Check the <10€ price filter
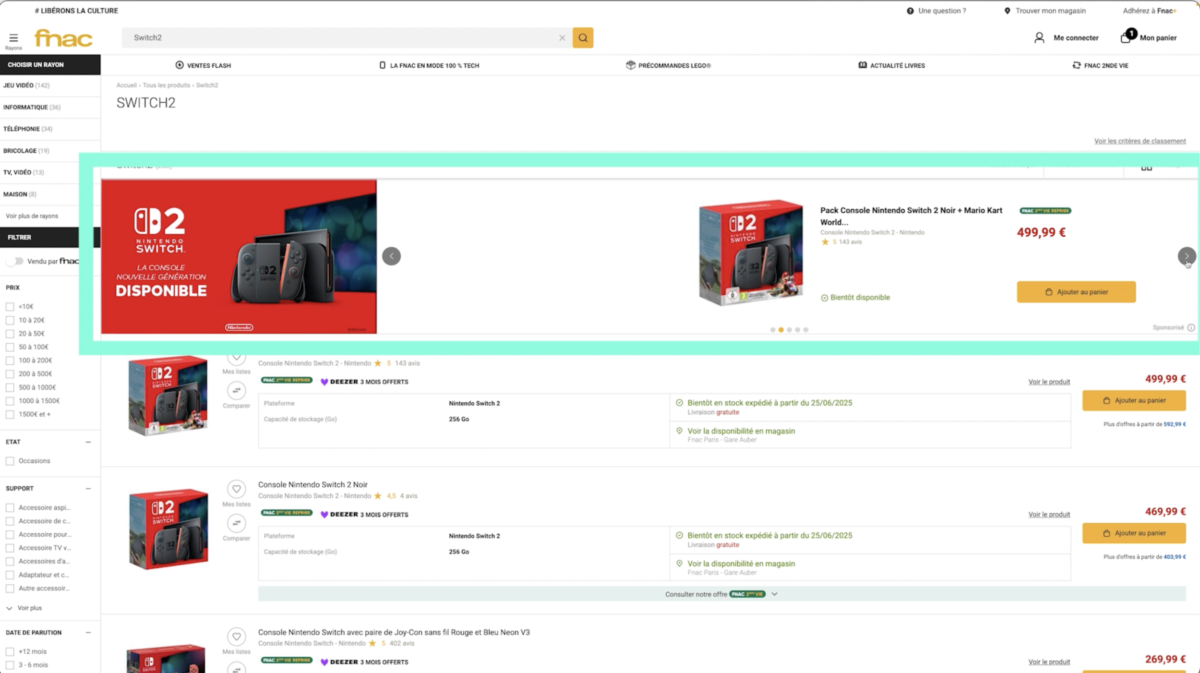The width and height of the screenshot is (1200, 673). click(x=10, y=307)
